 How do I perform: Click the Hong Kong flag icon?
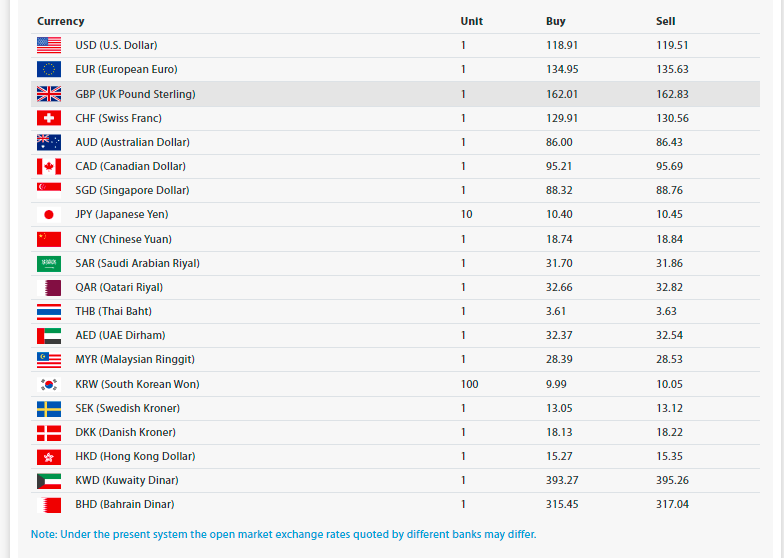coord(49,456)
